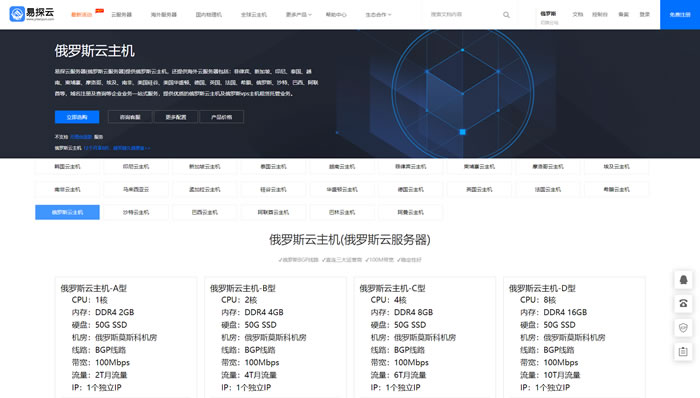700x398 pixels.
Task: Click the red flag badge icon
Action: coord(100,11)
